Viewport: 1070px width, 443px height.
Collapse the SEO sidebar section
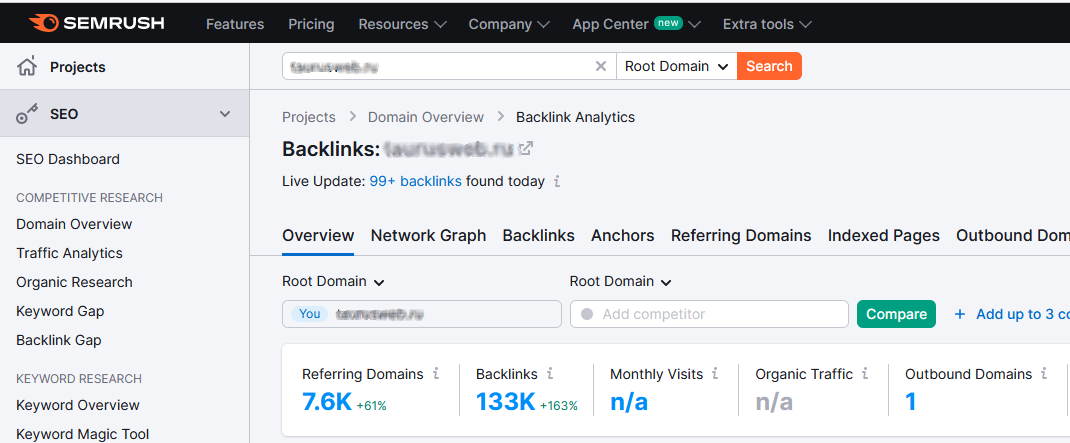pos(225,114)
